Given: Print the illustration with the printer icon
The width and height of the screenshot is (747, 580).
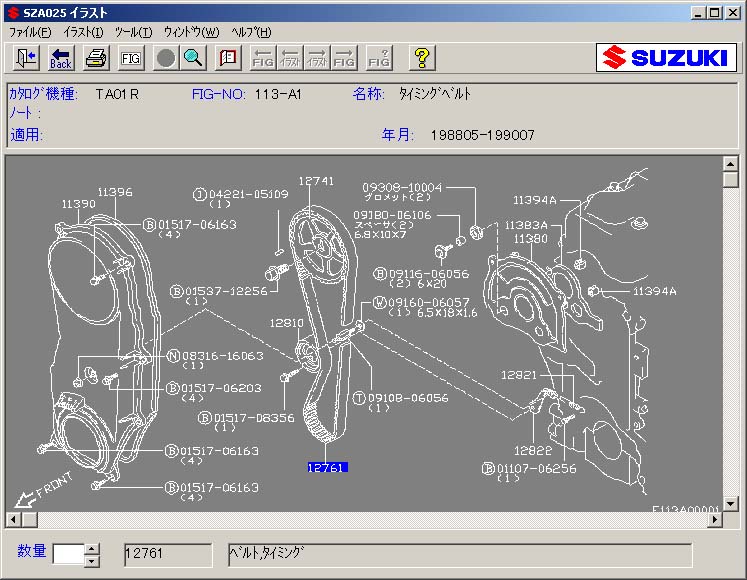Looking at the screenshot, I should click(x=96, y=58).
